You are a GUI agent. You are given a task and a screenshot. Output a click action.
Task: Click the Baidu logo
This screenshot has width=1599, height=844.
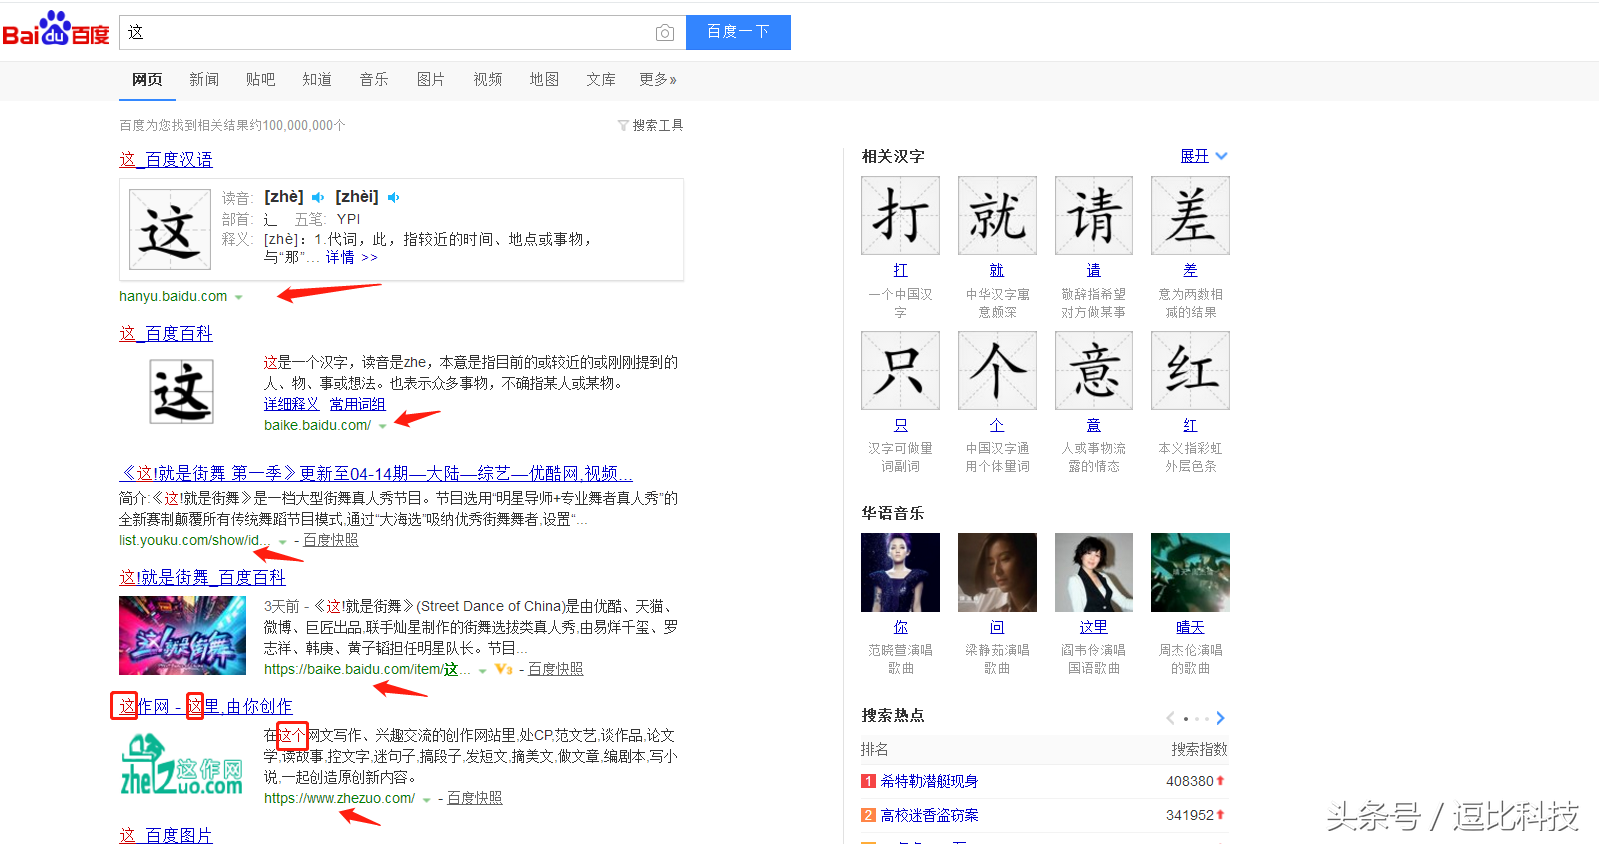(x=56, y=30)
